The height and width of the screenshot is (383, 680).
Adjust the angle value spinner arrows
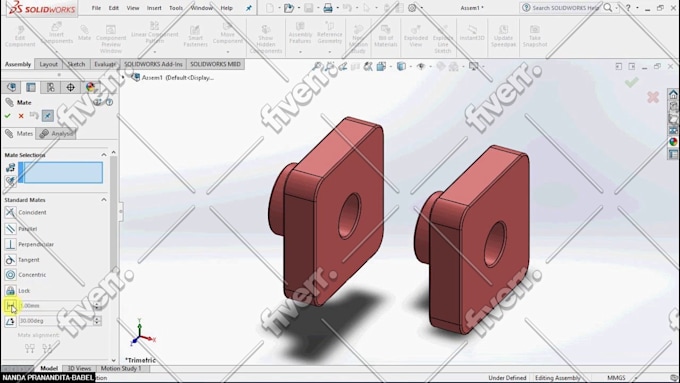pos(97,321)
